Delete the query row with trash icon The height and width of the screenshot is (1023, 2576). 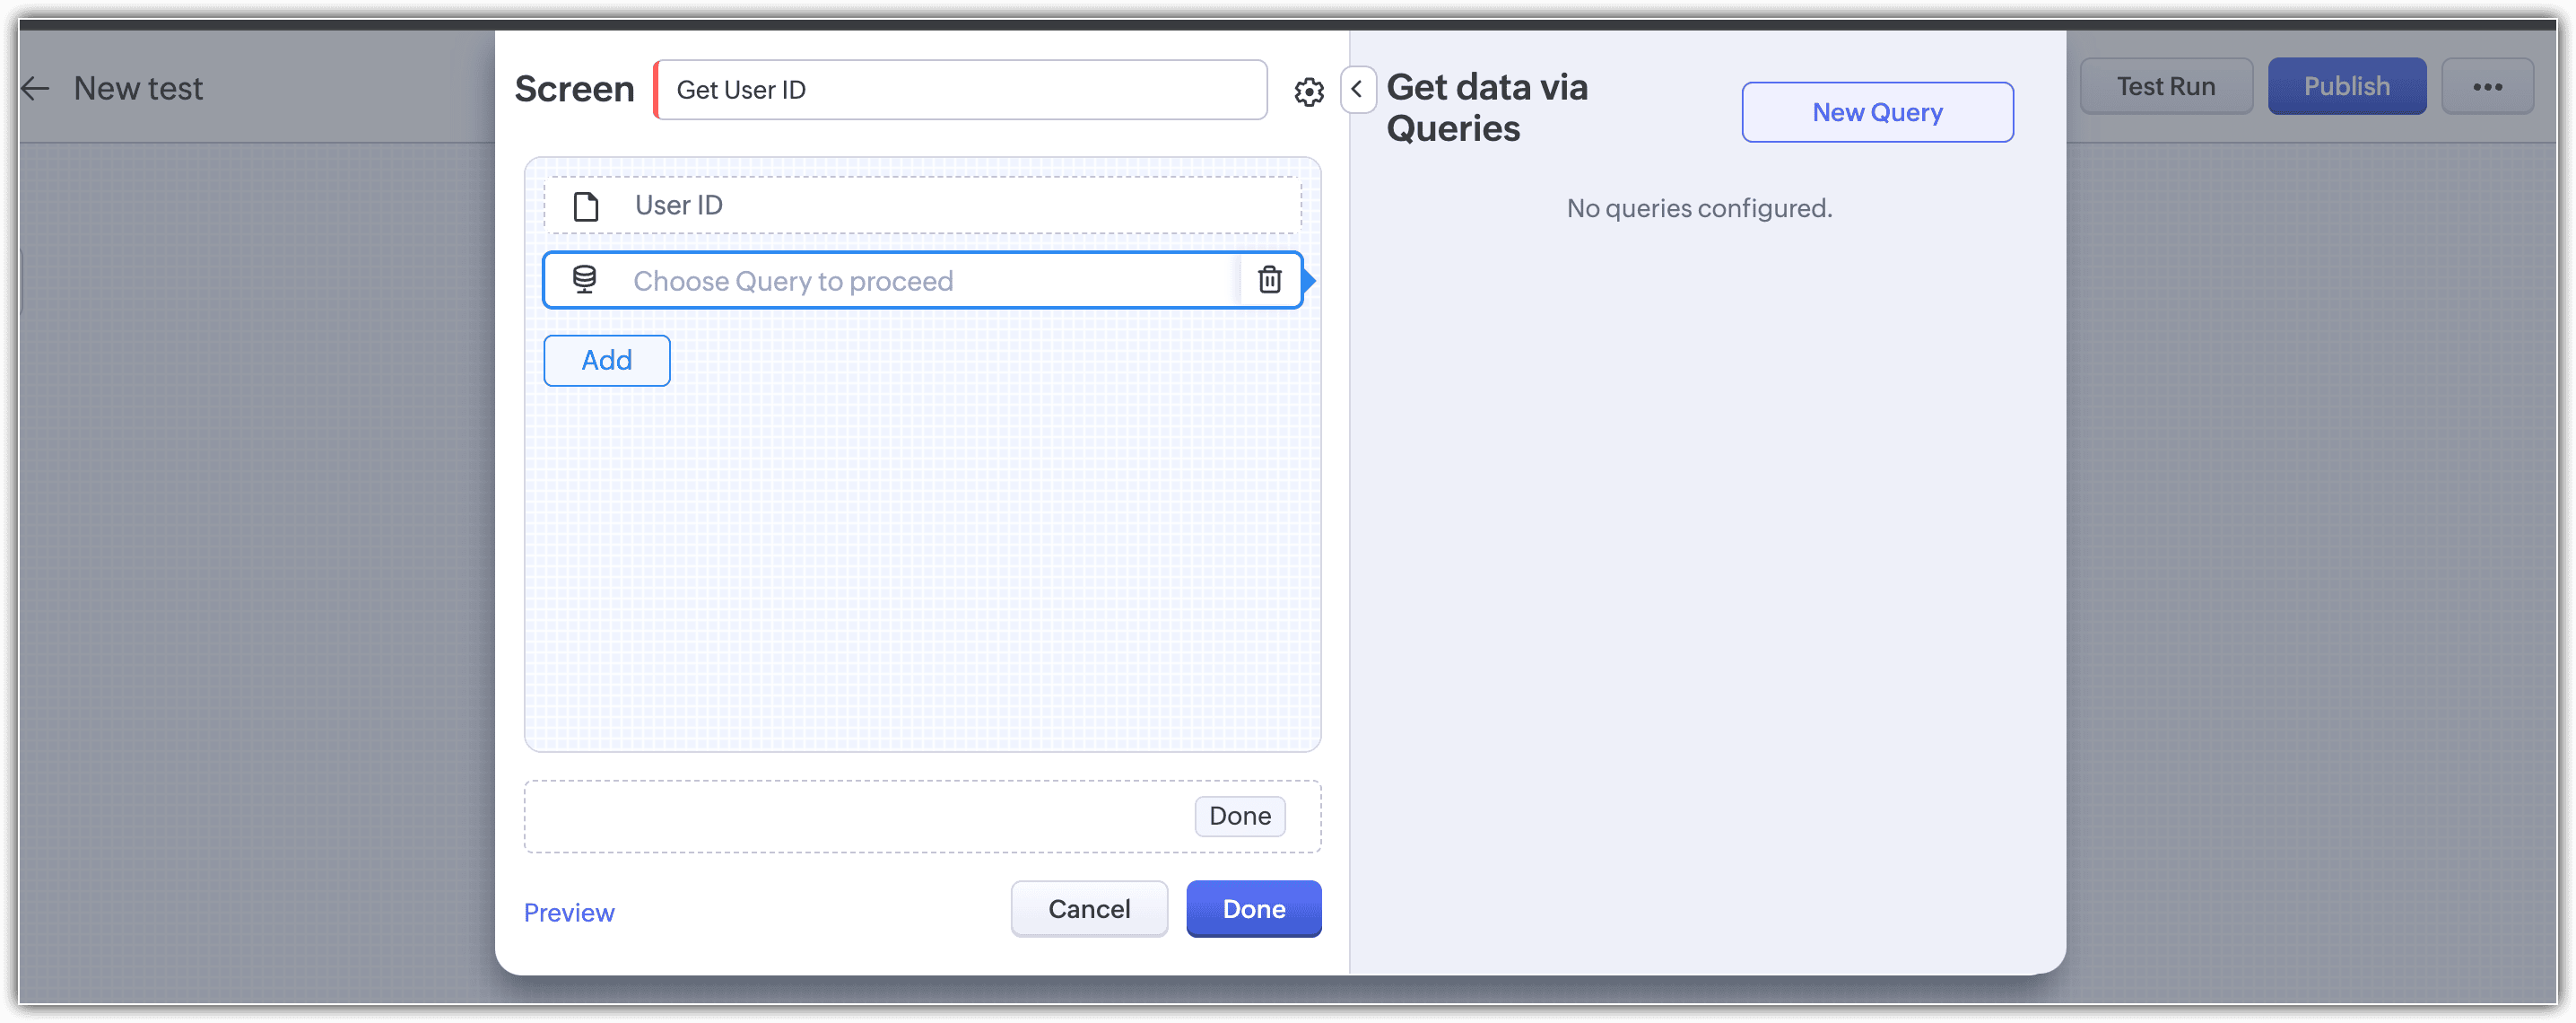pos(1269,280)
